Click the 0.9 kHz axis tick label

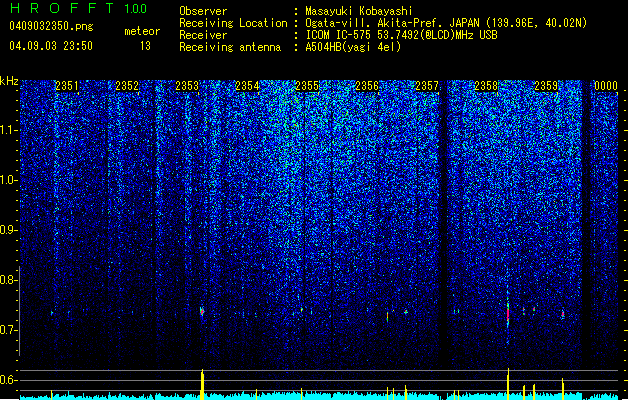[8, 230]
